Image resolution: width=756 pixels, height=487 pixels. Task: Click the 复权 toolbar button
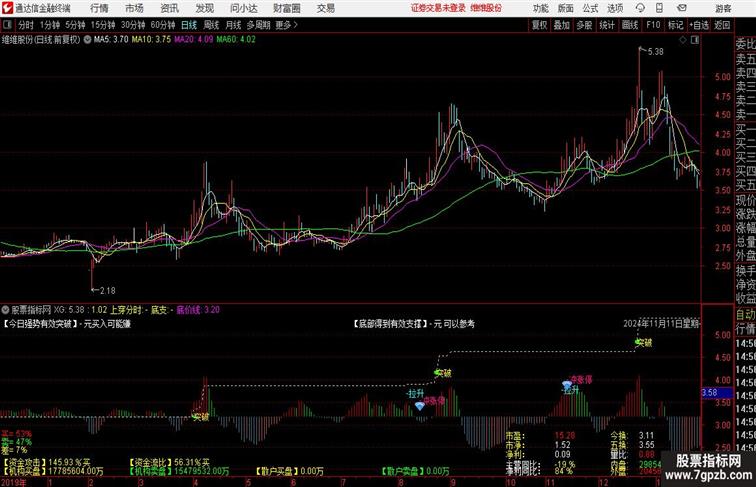click(539, 25)
